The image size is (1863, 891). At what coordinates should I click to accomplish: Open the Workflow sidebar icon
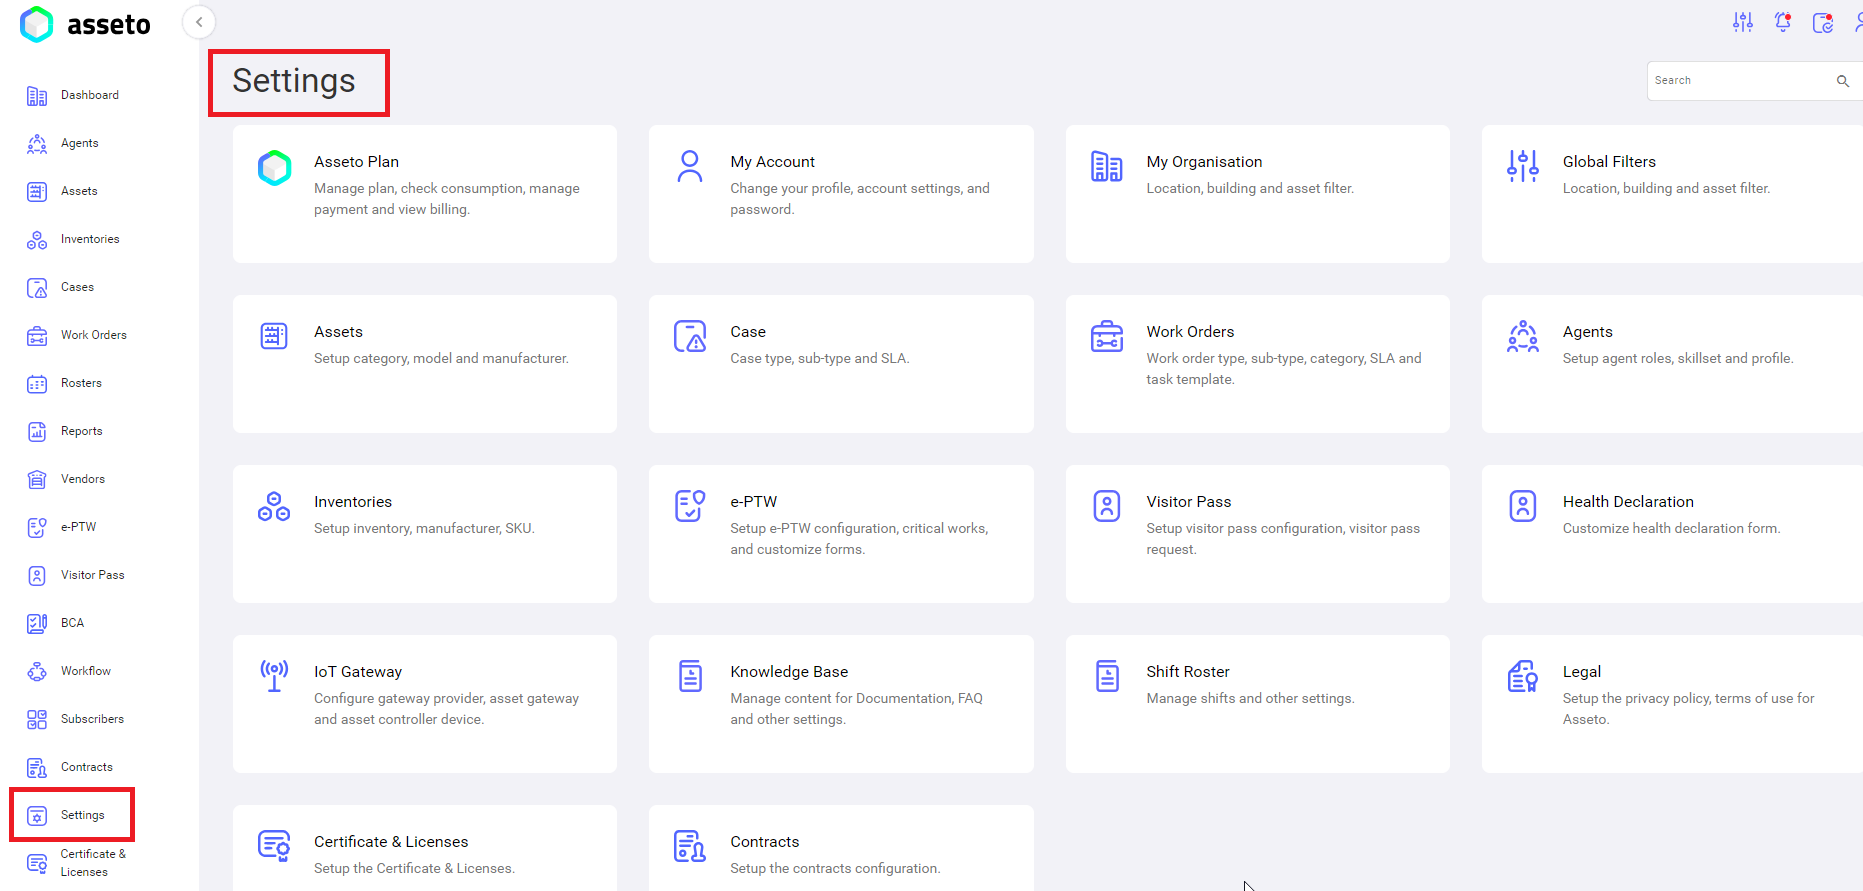point(37,672)
